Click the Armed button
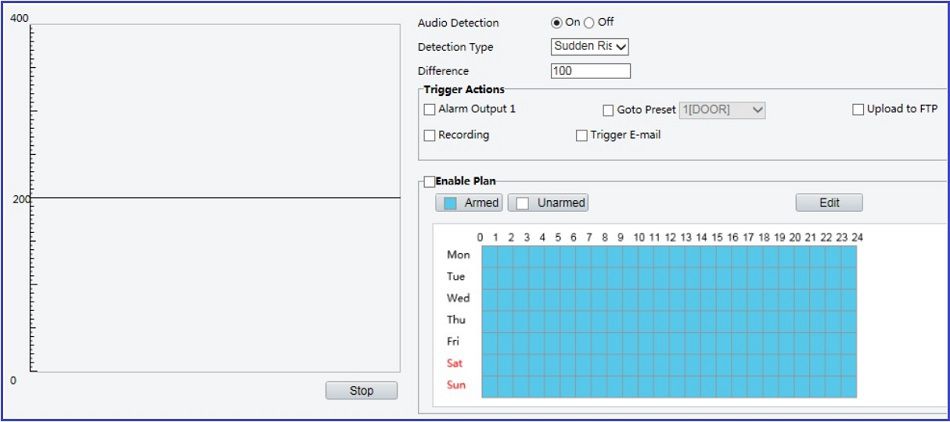Image resolution: width=950 pixels, height=422 pixels. pyautogui.click(x=469, y=203)
